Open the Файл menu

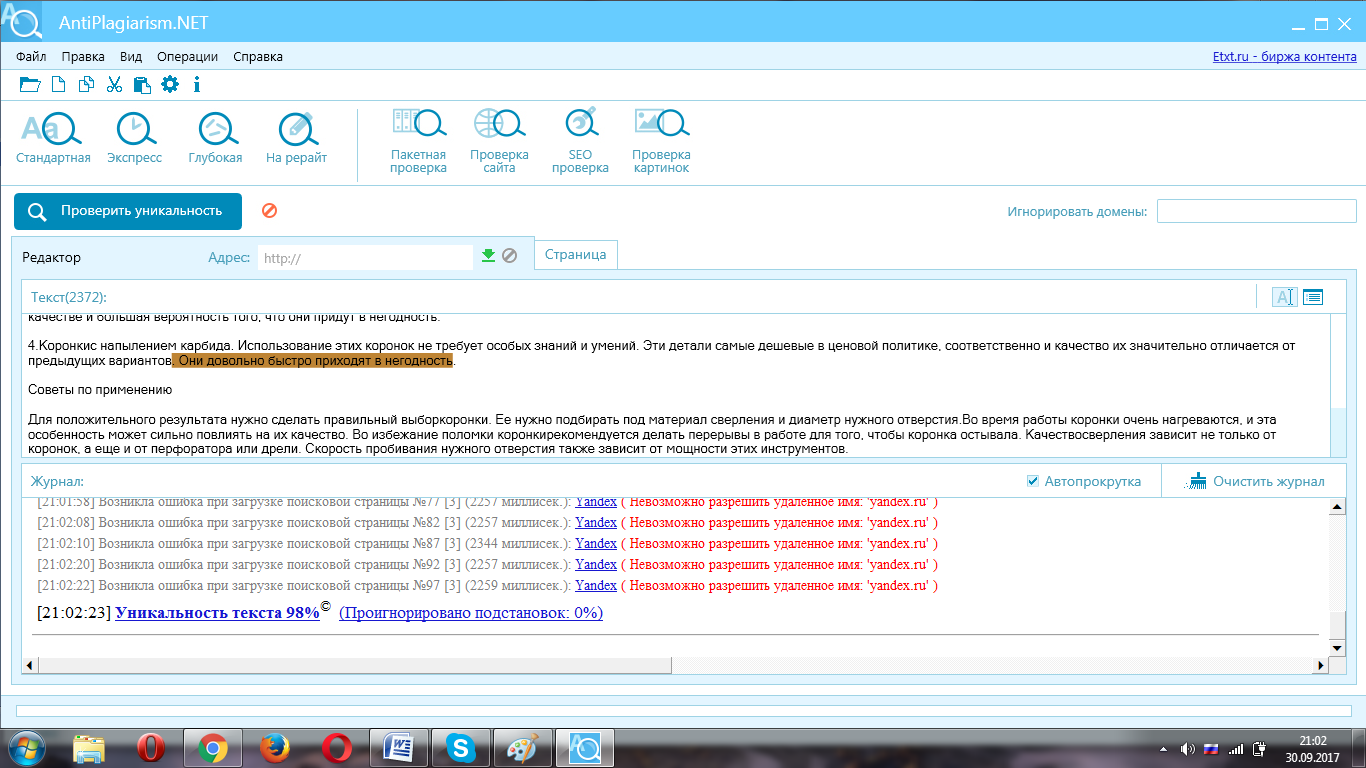click(x=31, y=57)
